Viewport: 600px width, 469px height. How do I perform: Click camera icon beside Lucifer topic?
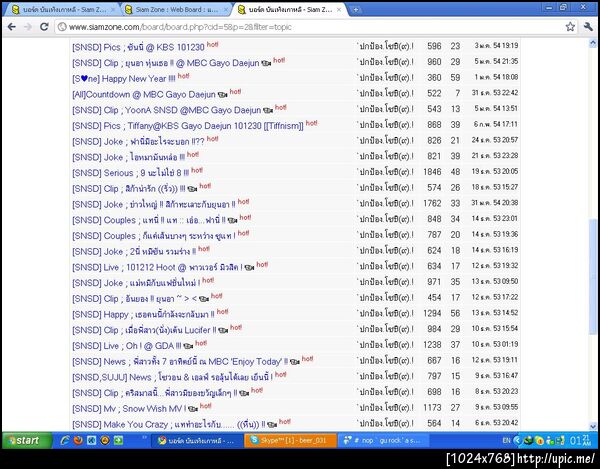point(223,331)
